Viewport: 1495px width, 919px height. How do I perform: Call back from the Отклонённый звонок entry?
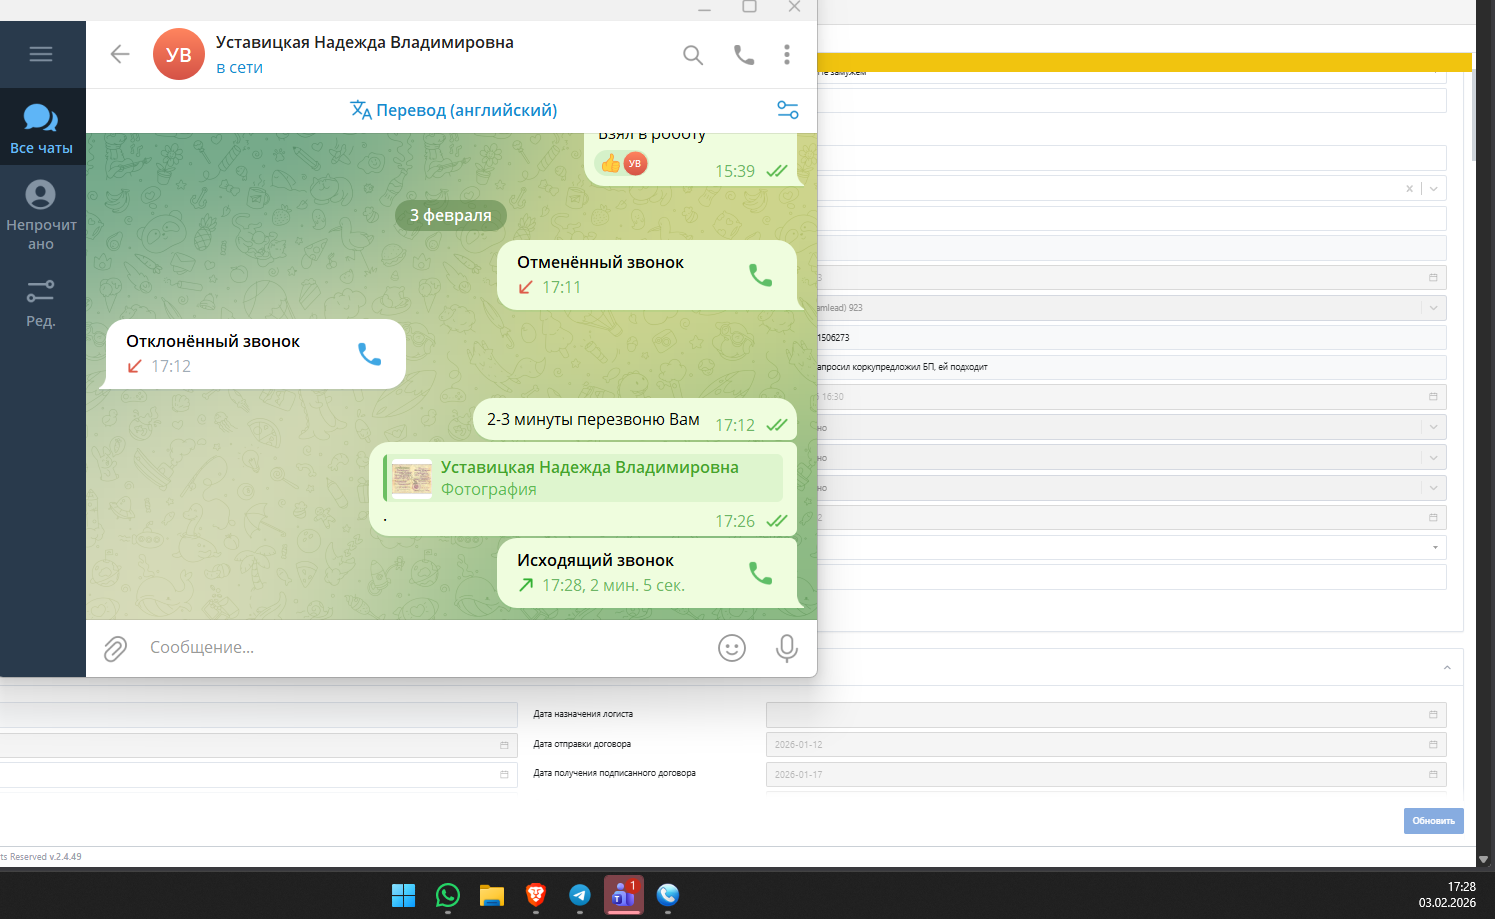[370, 354]
